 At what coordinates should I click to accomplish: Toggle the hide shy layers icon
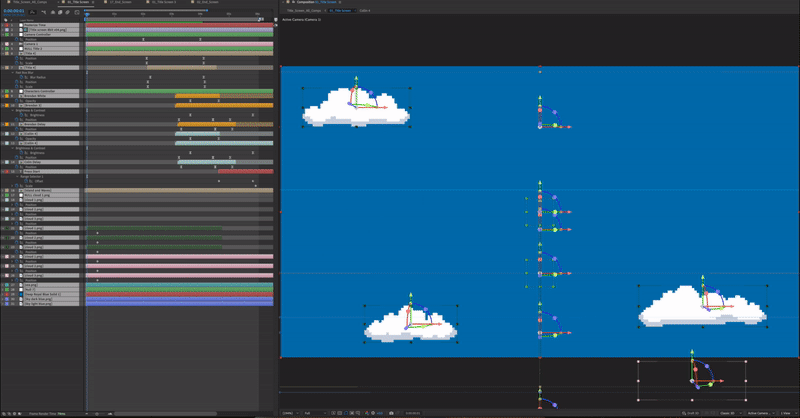click(x=53, y=12)
